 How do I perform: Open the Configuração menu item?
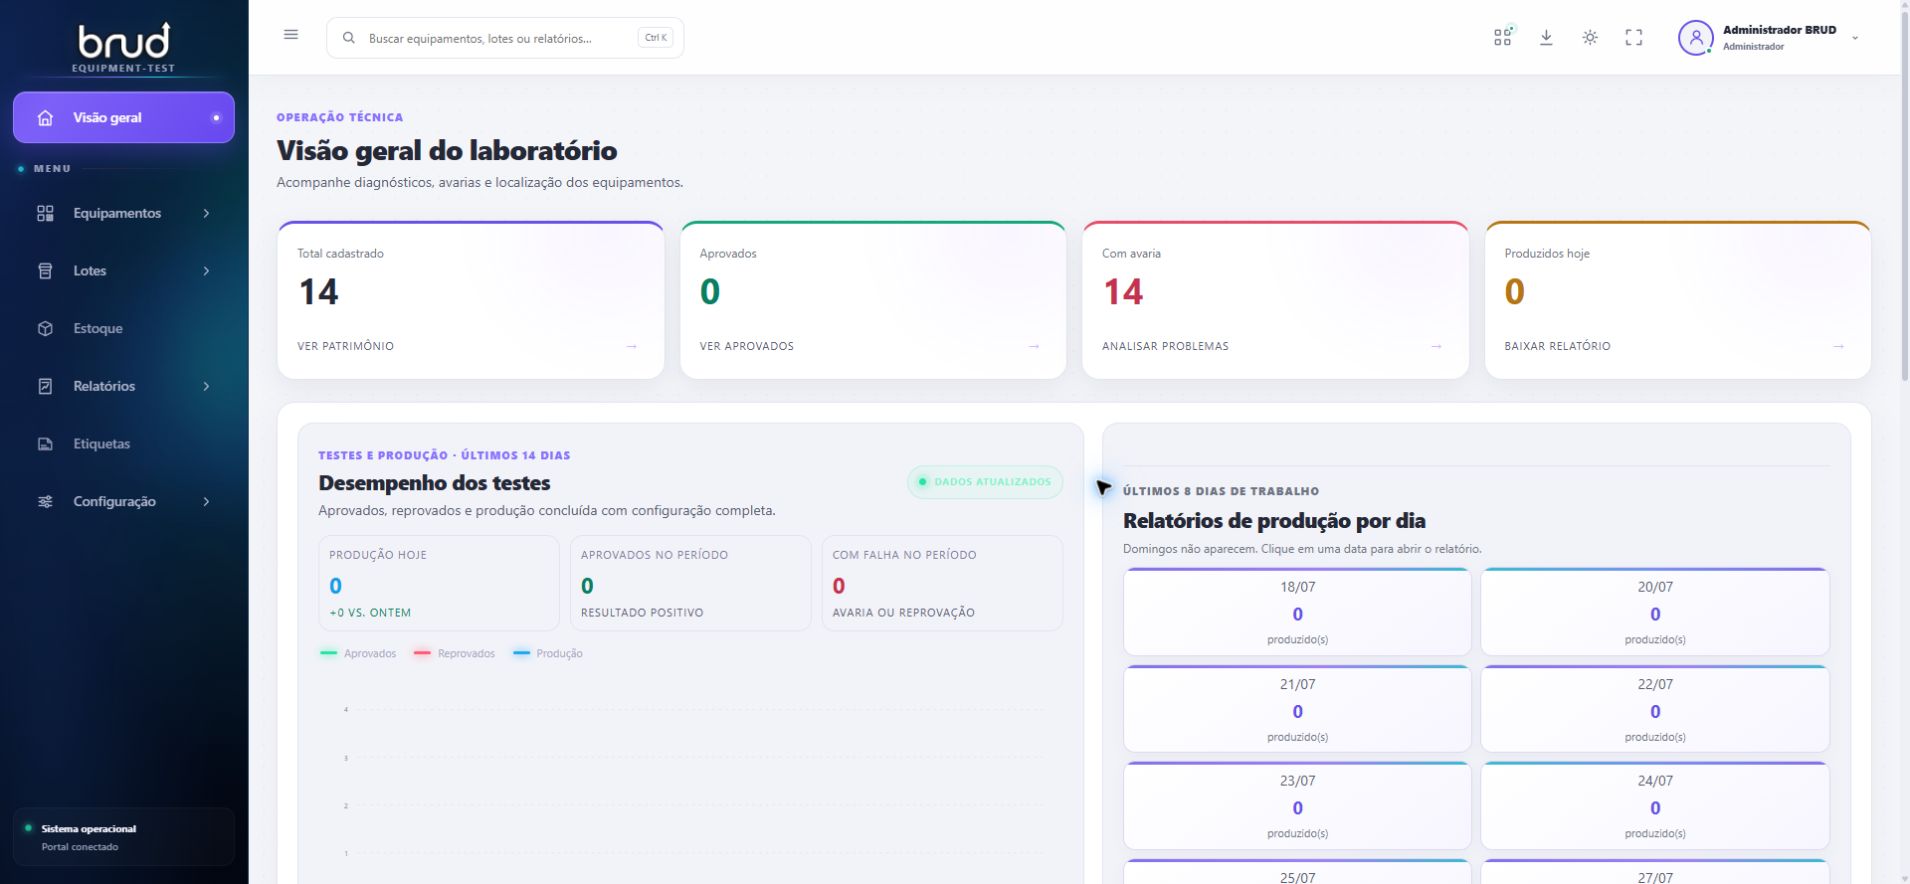[124, 502]
